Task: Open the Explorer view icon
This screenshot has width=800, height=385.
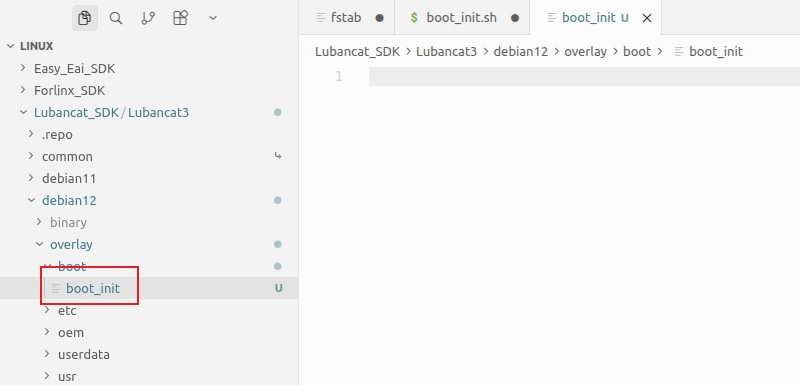Action: [84, 18]
